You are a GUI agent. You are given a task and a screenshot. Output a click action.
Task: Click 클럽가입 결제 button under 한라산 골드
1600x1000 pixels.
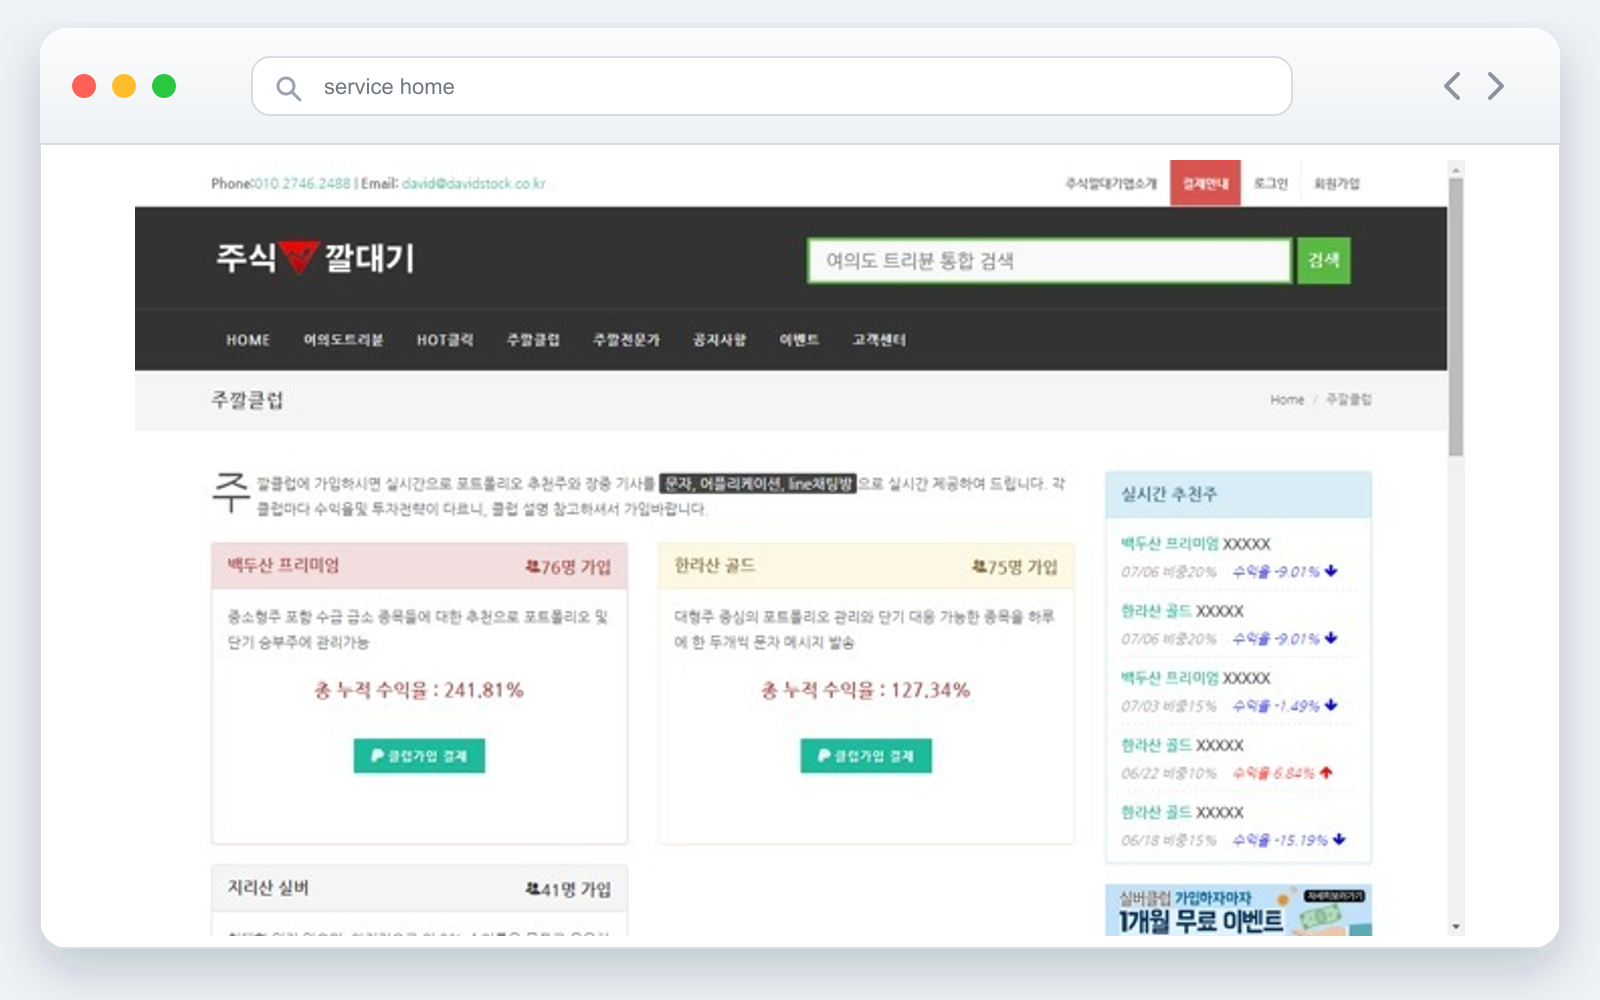[866, 756]
